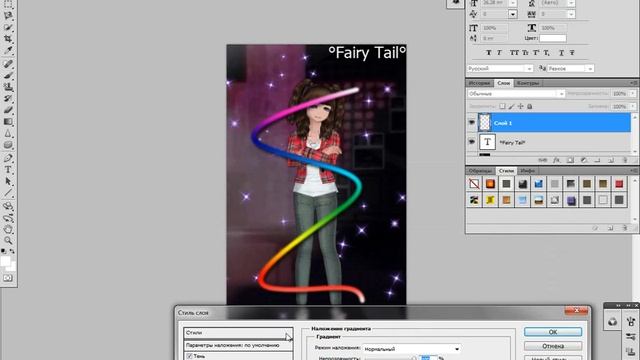Select the Path Selection tool

tap(8, 182)
